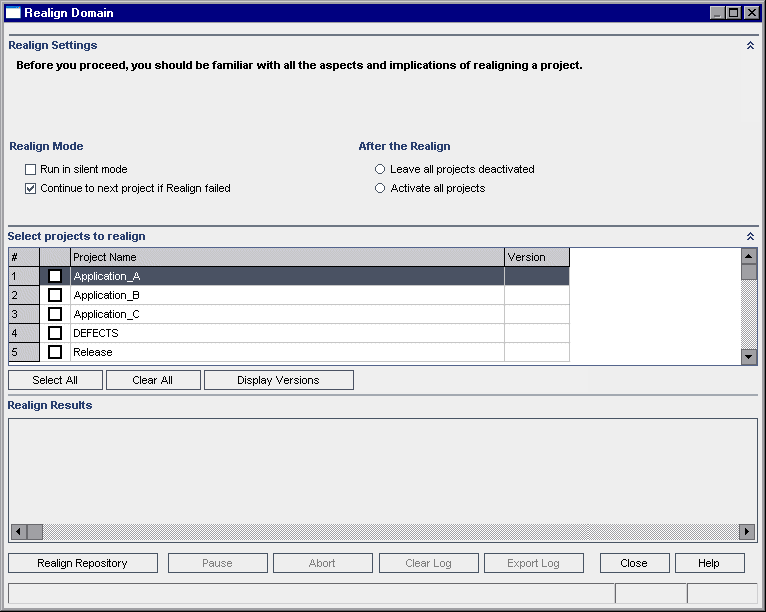Click the # column header
766x612 pixels.
(23, 257)
